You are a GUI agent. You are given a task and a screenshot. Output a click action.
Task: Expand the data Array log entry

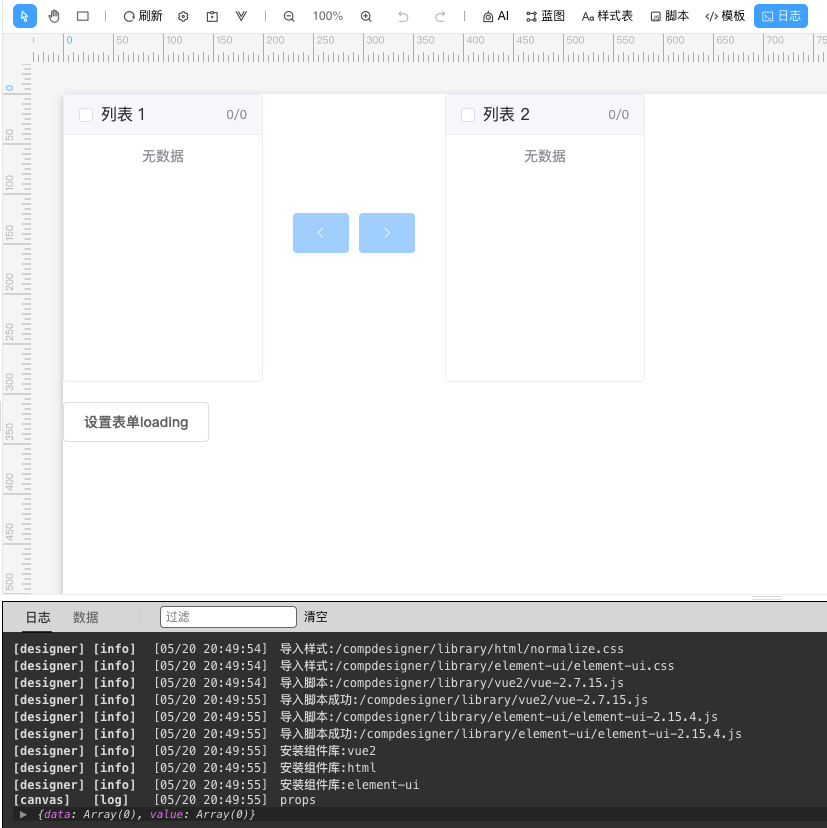point(22,814)
